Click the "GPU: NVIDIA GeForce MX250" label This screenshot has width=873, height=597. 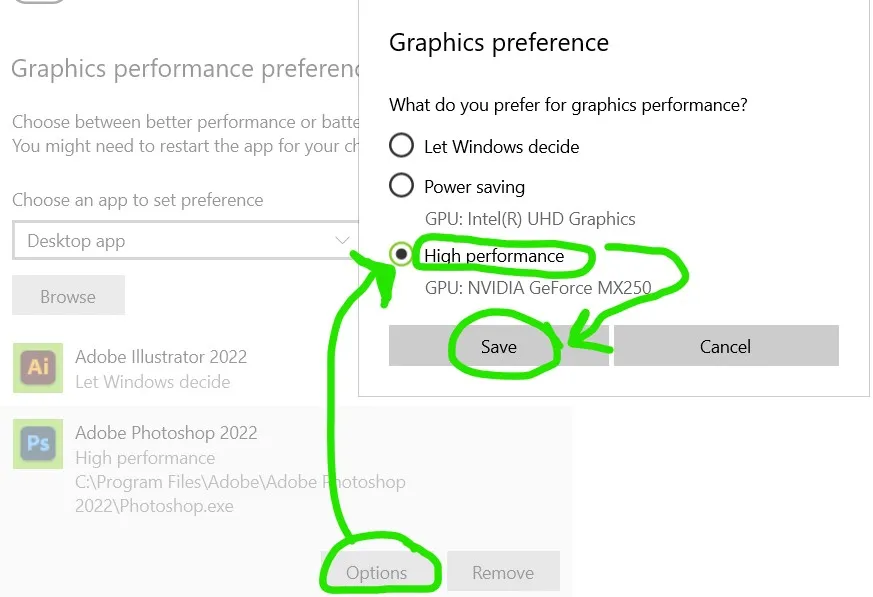point(537,288)
